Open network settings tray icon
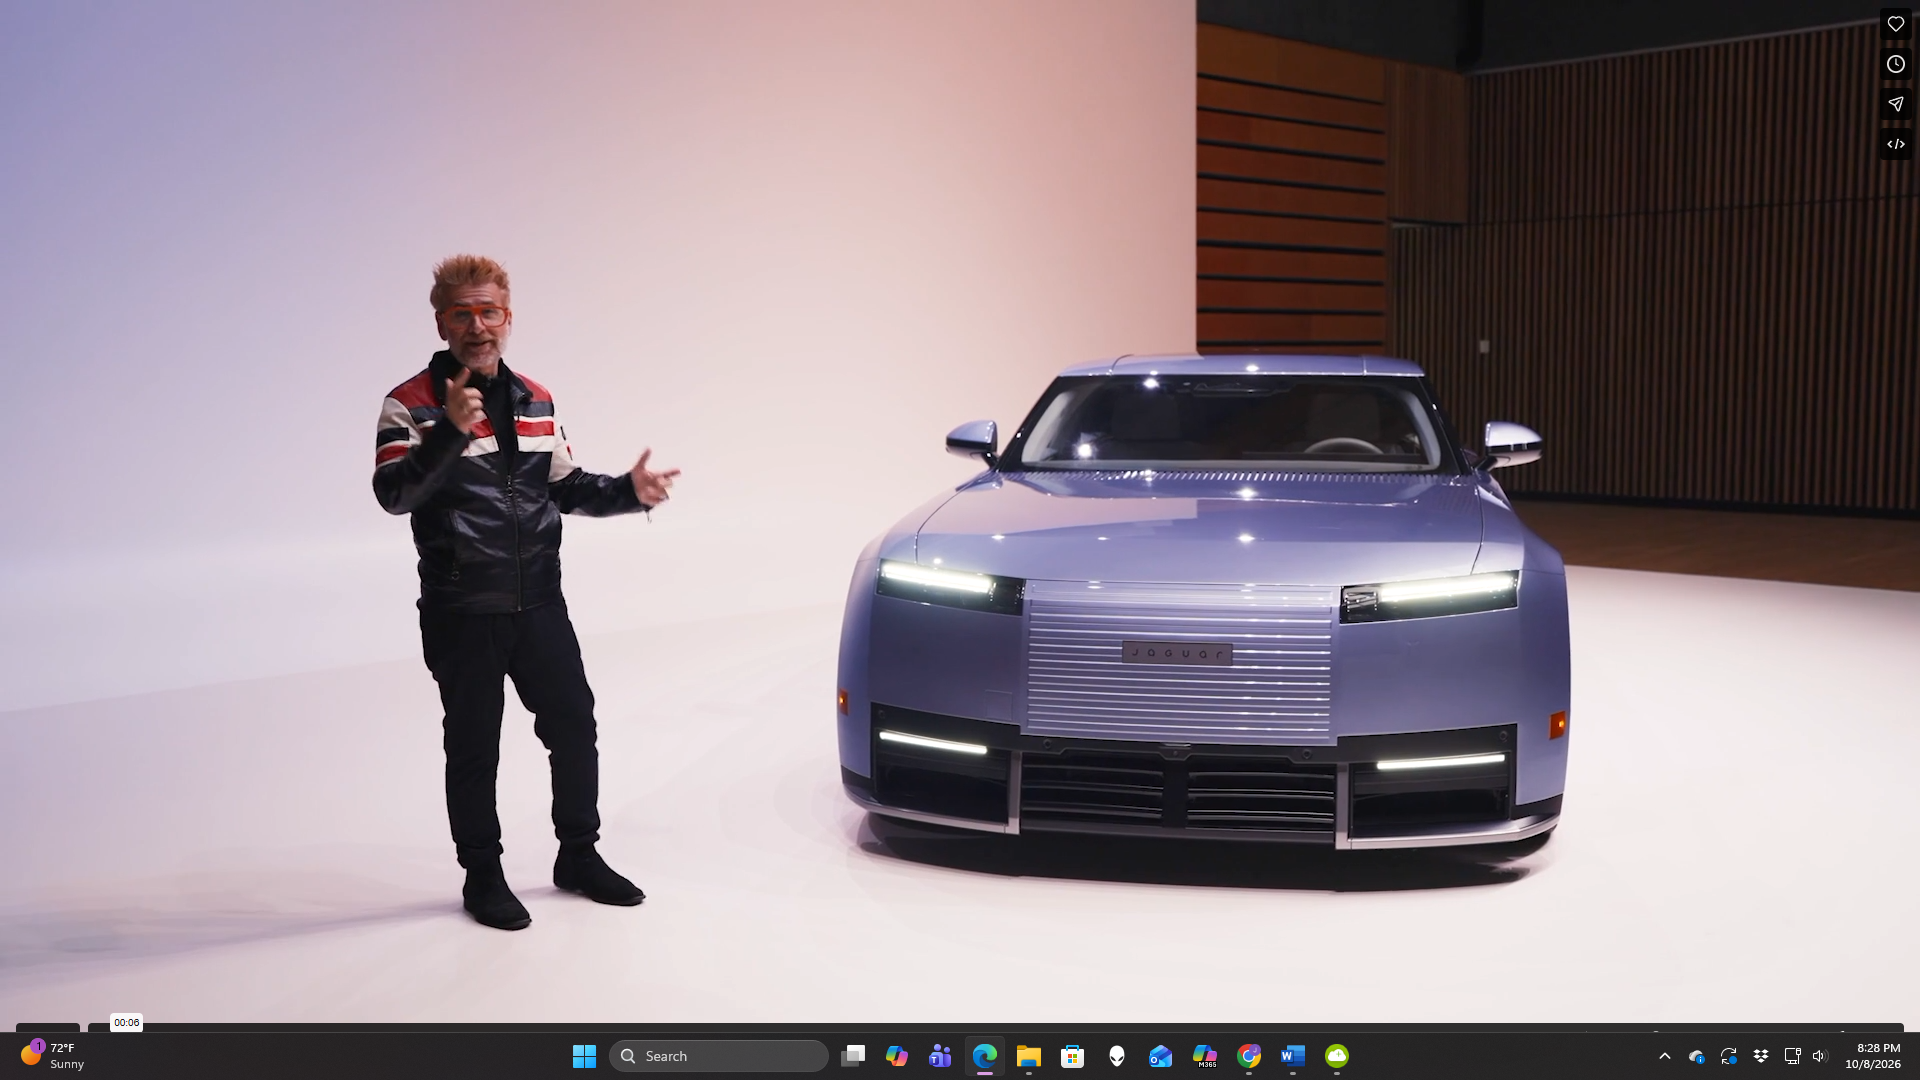1920x1080 pixels. coord(1792,1056)
